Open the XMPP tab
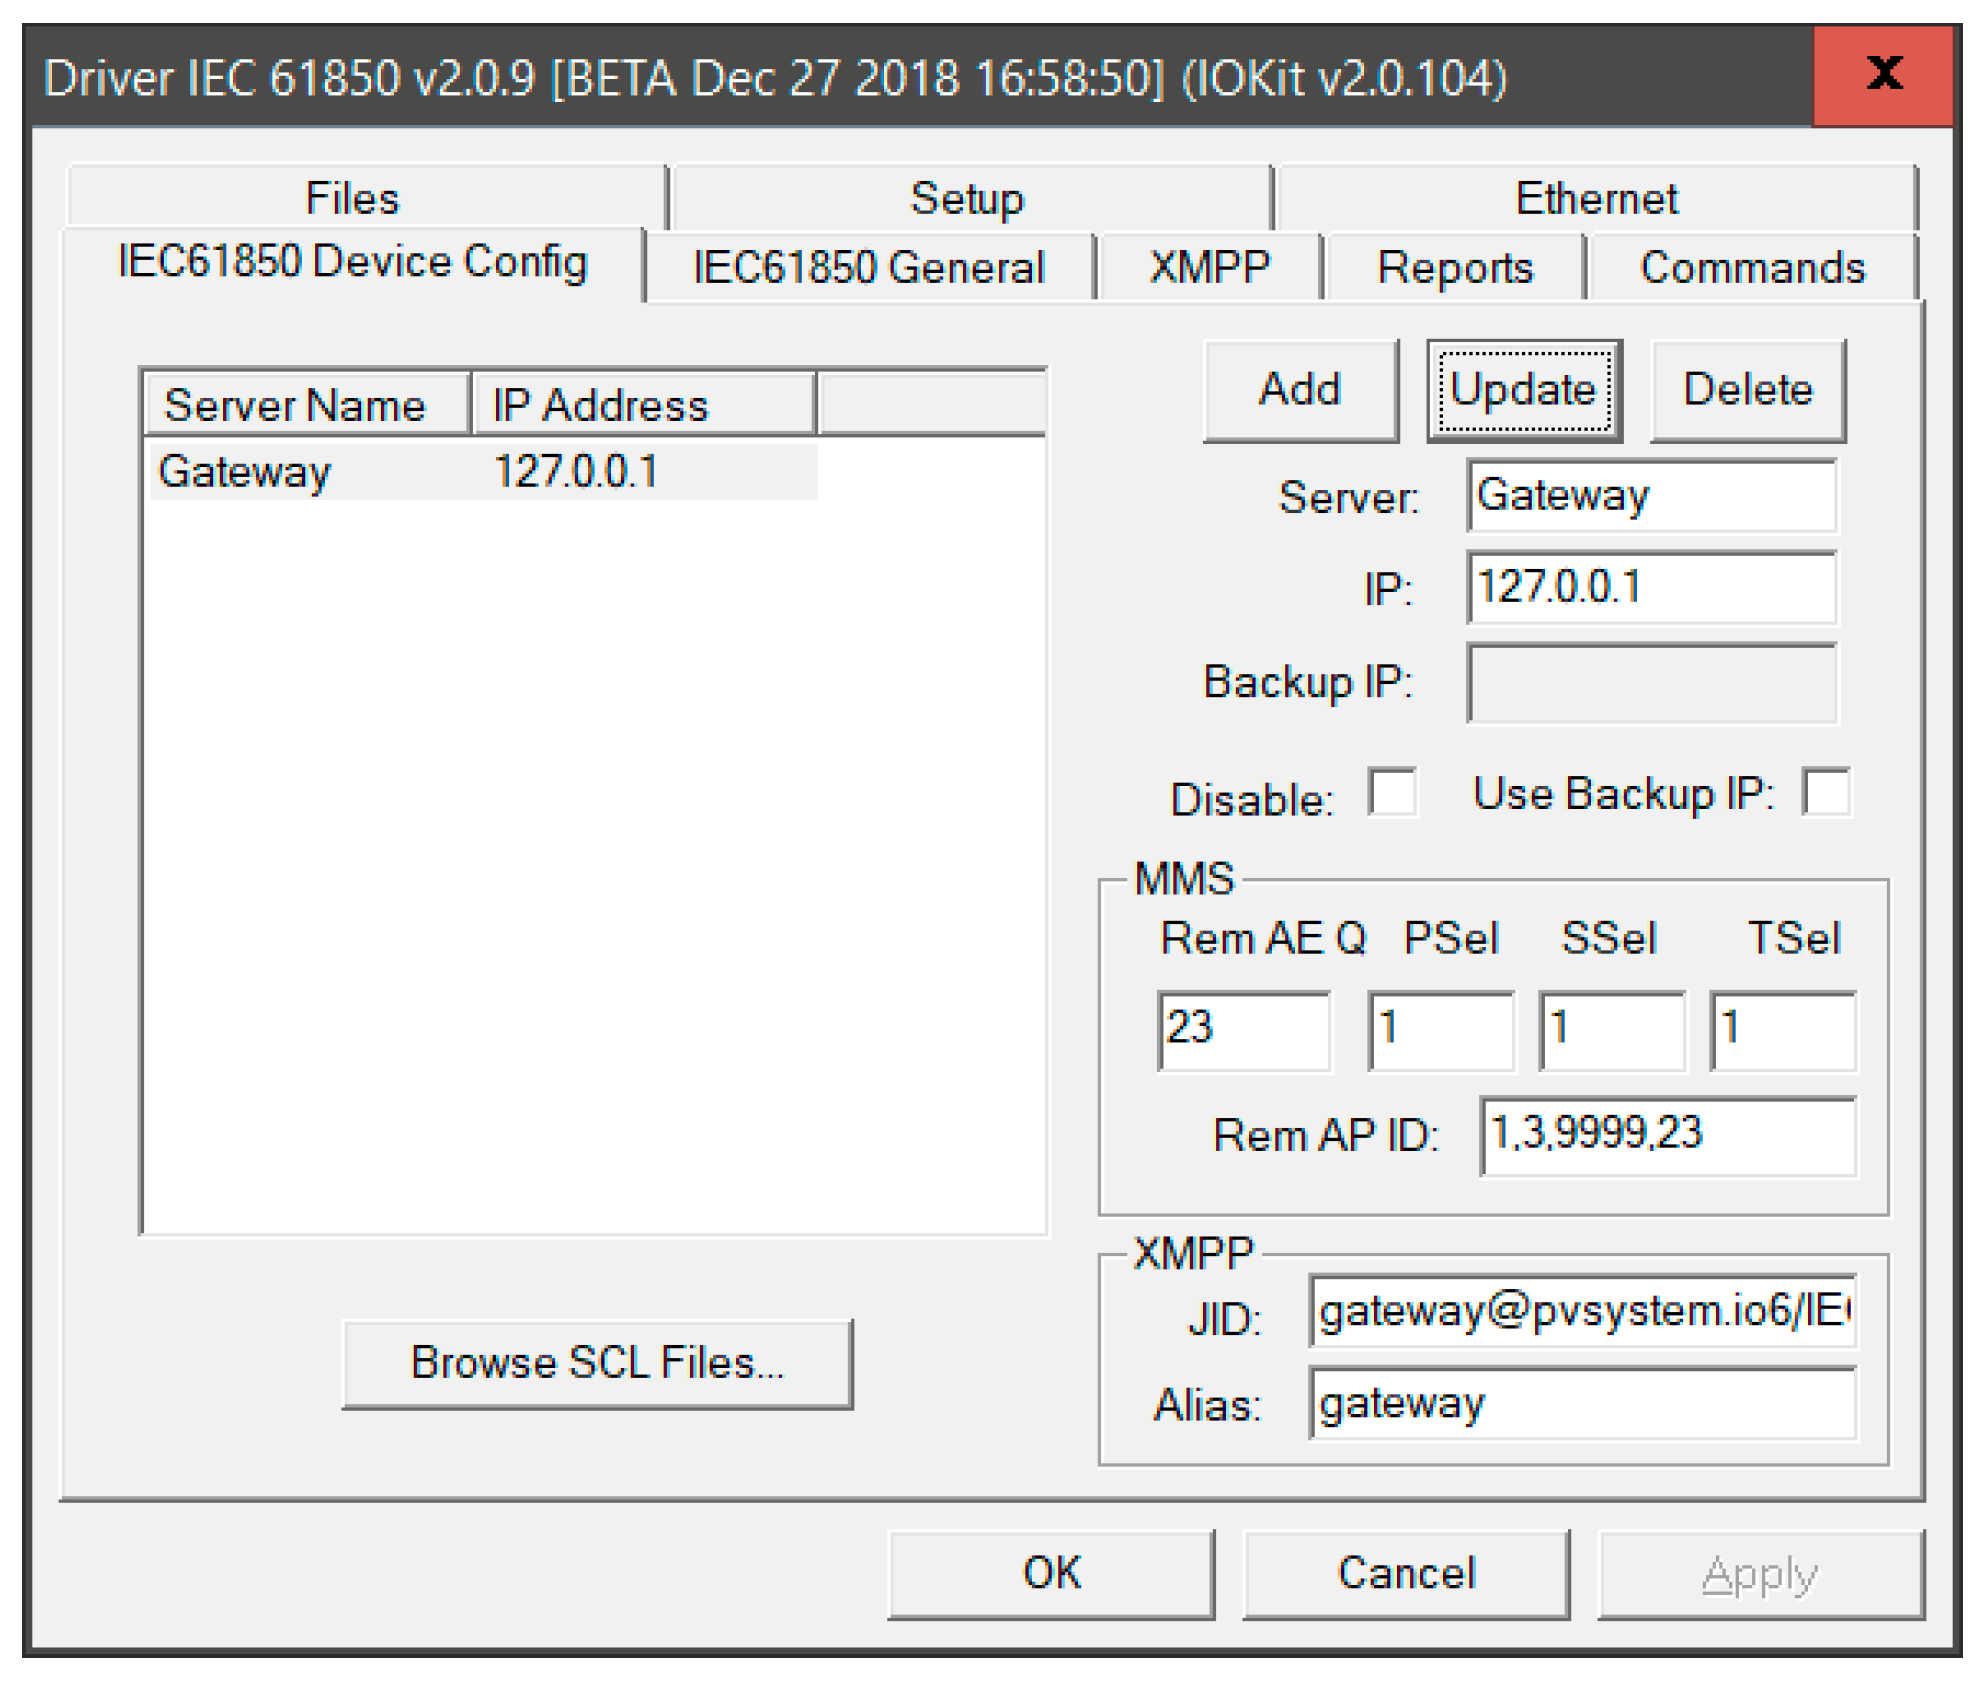Image resolution: width=1986 pixels, height=1682 pixels. (x=1209, y=267)
